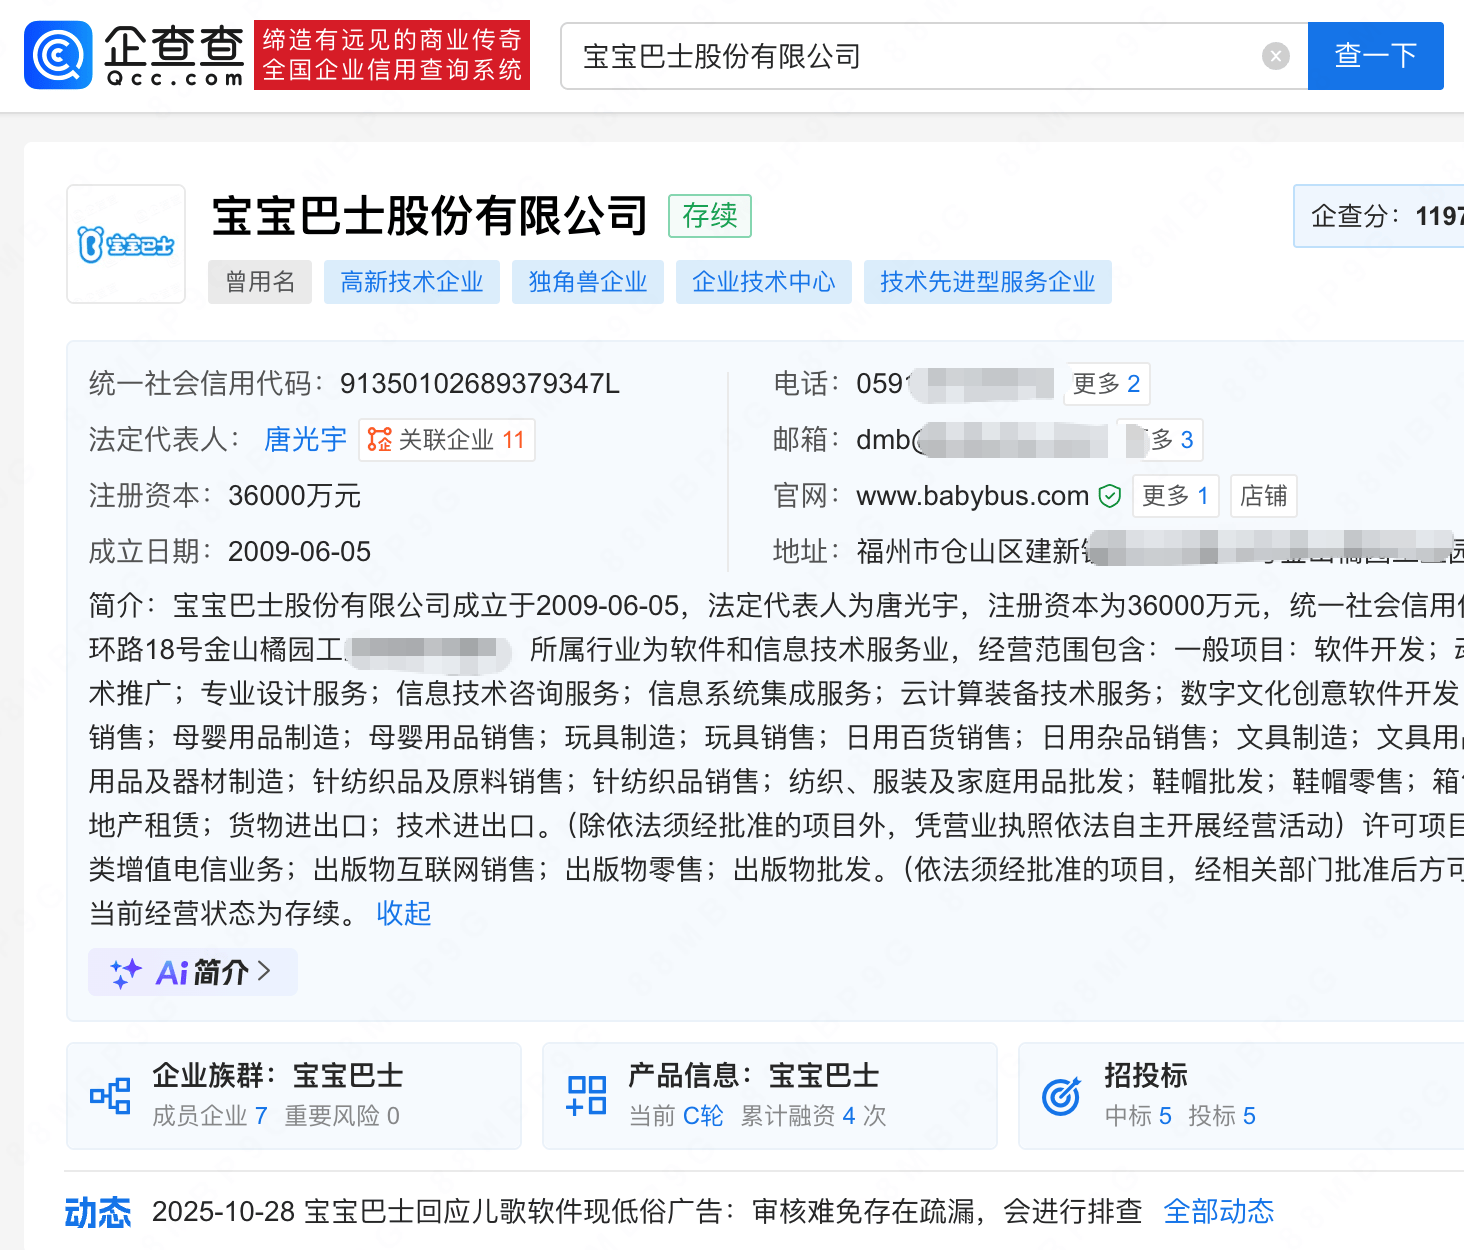
Task: Click the 产品信息 grid icon
Action: click(585, 1095)
